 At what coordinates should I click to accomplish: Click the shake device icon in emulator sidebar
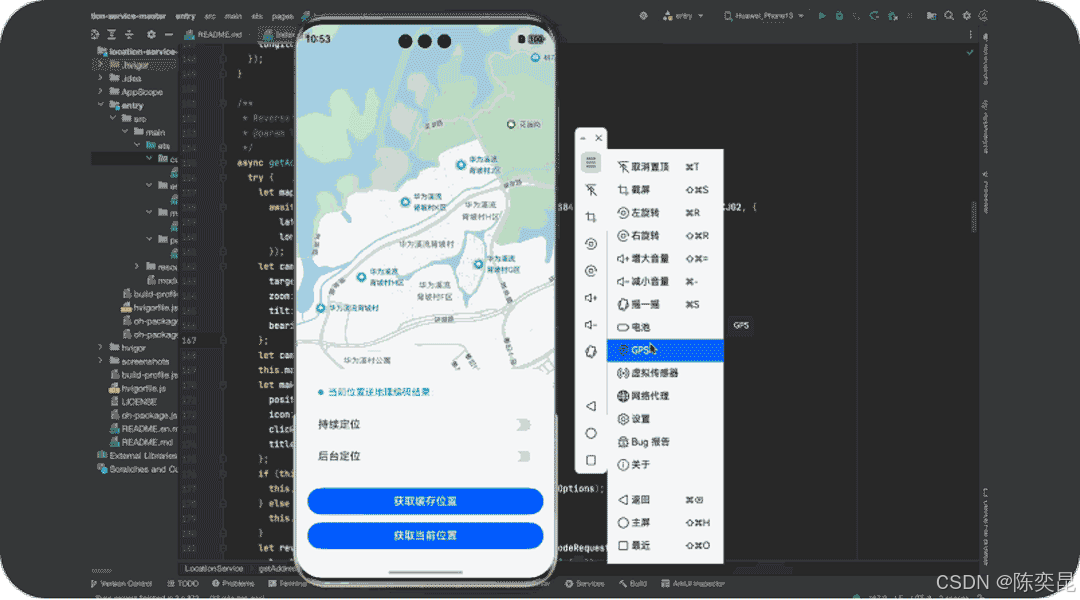591,352
